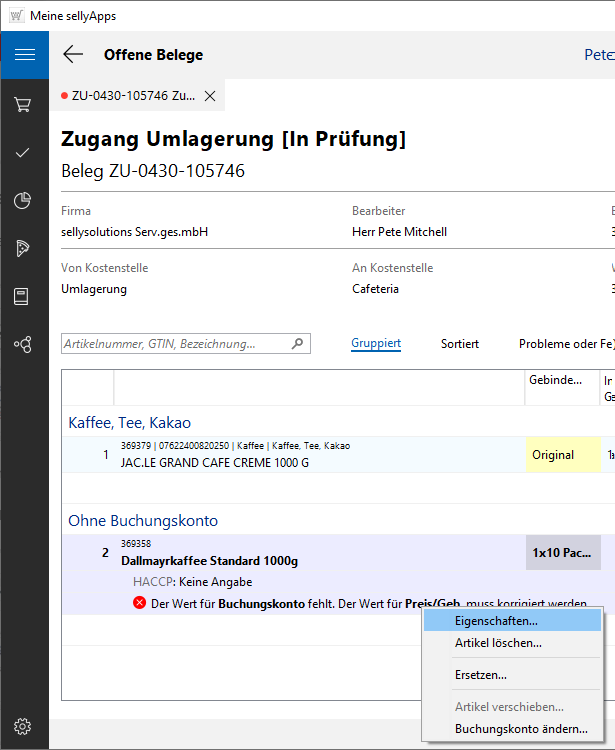The height and width of the screenshot is (750, 615).
Task: Select Artikel löschen in context menu
Action: coord(498,643)
